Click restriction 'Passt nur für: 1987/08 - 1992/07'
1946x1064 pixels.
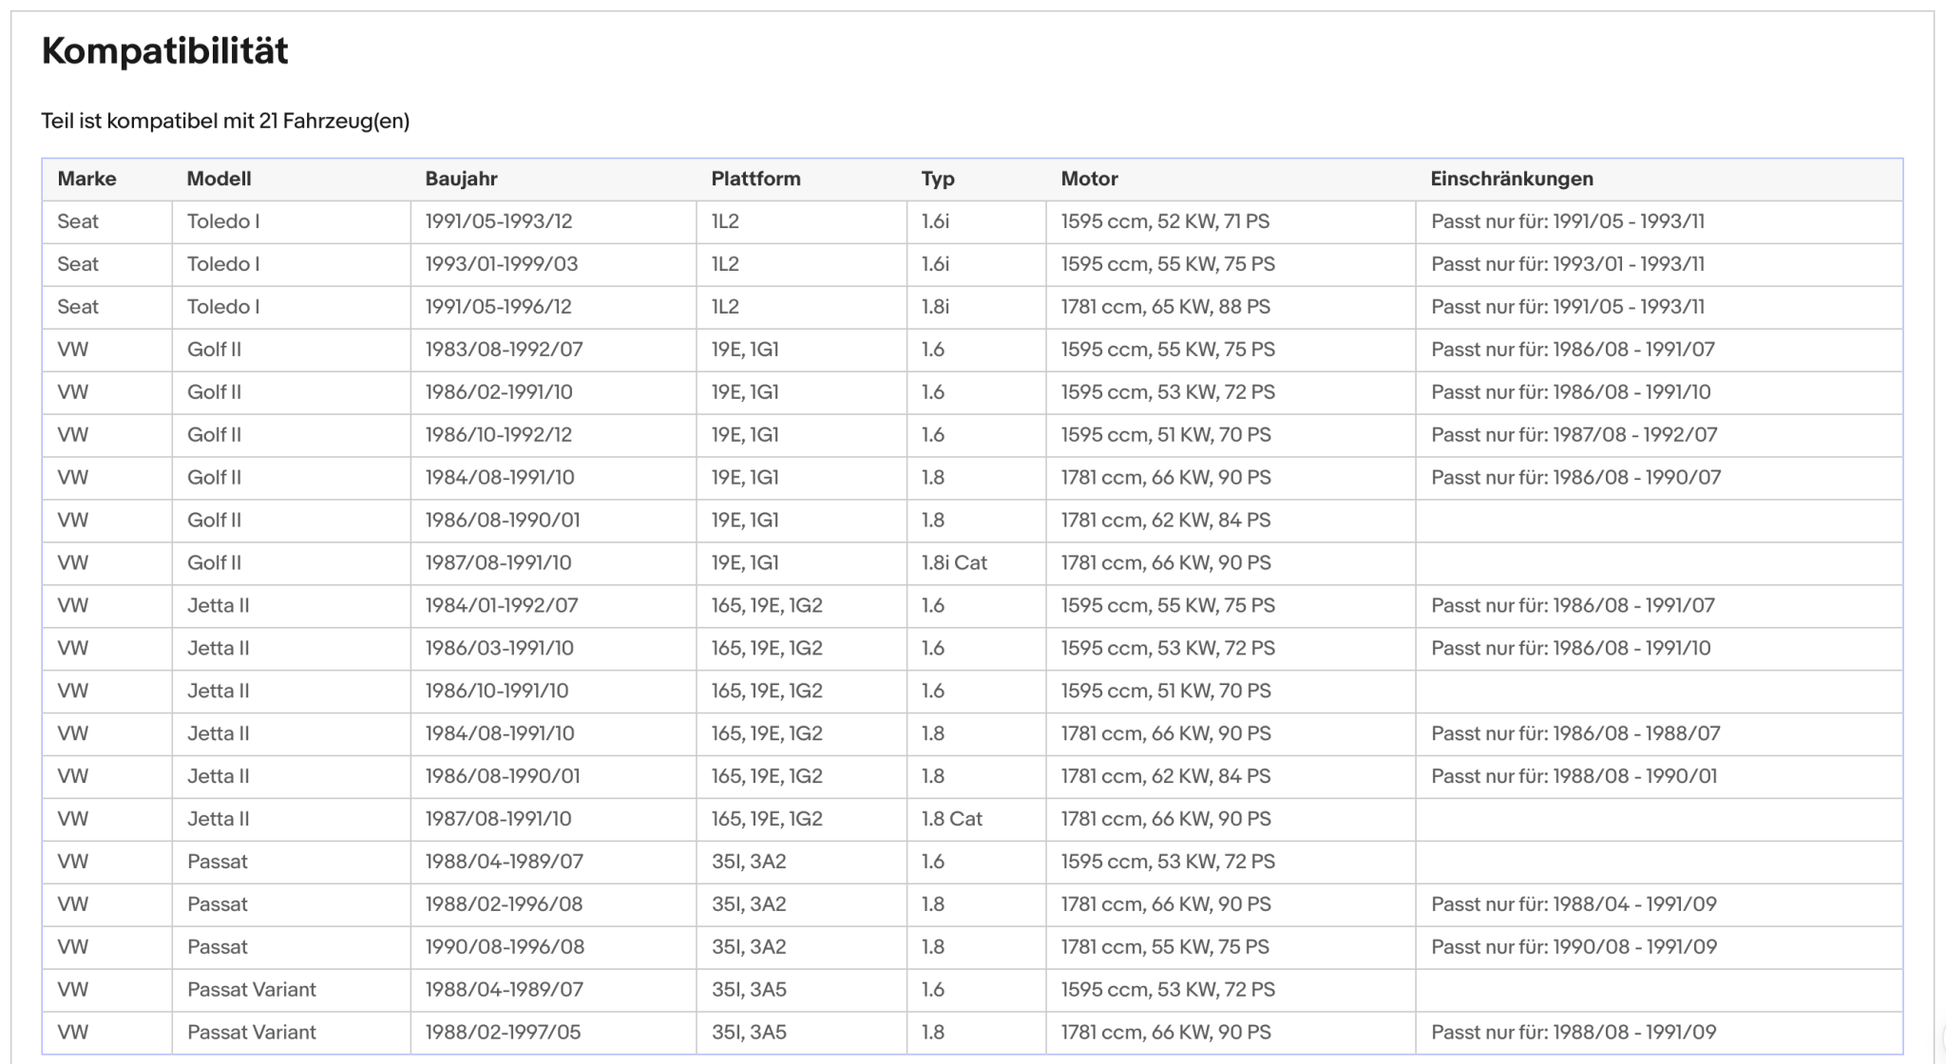point(1573,435)
